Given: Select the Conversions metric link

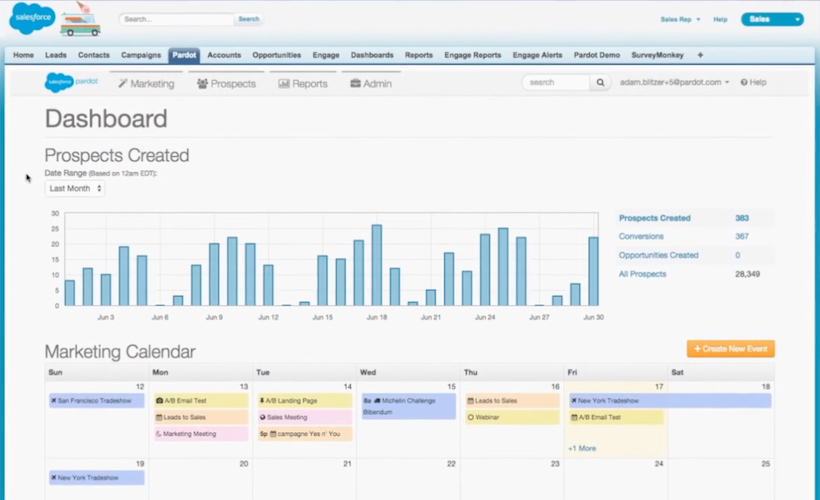Looking at the screenshot, I should 643,236.
